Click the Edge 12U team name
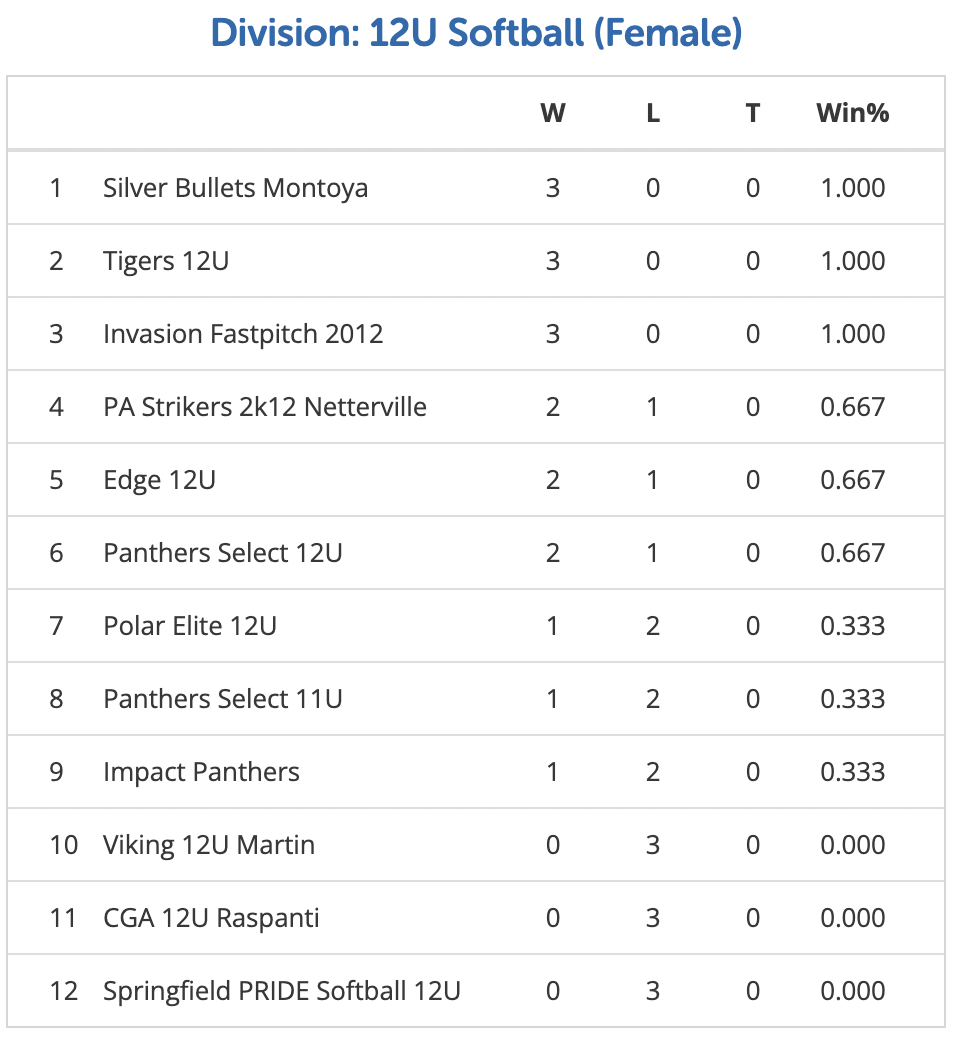Image resolution: width=966 pixels, height=1044 pixels. coord(159,480)
